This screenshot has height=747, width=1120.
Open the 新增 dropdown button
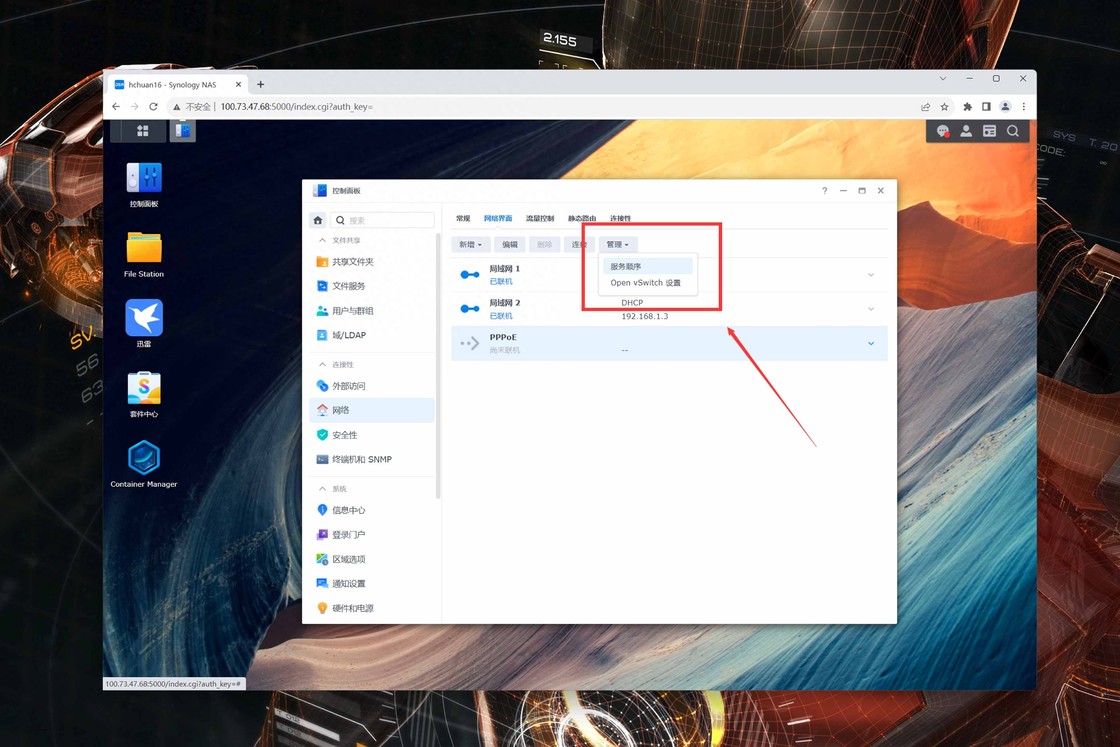470,244
